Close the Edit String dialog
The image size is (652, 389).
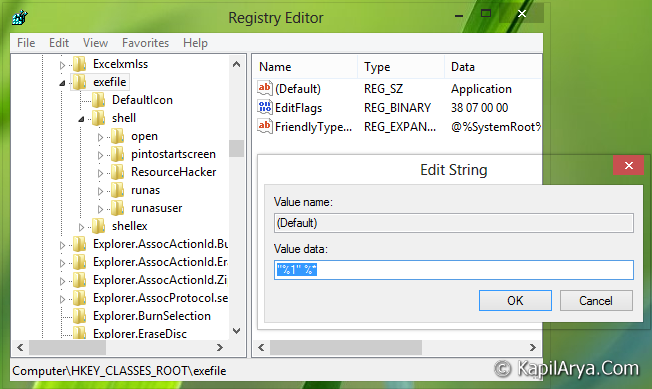click(x=628, y=165)
